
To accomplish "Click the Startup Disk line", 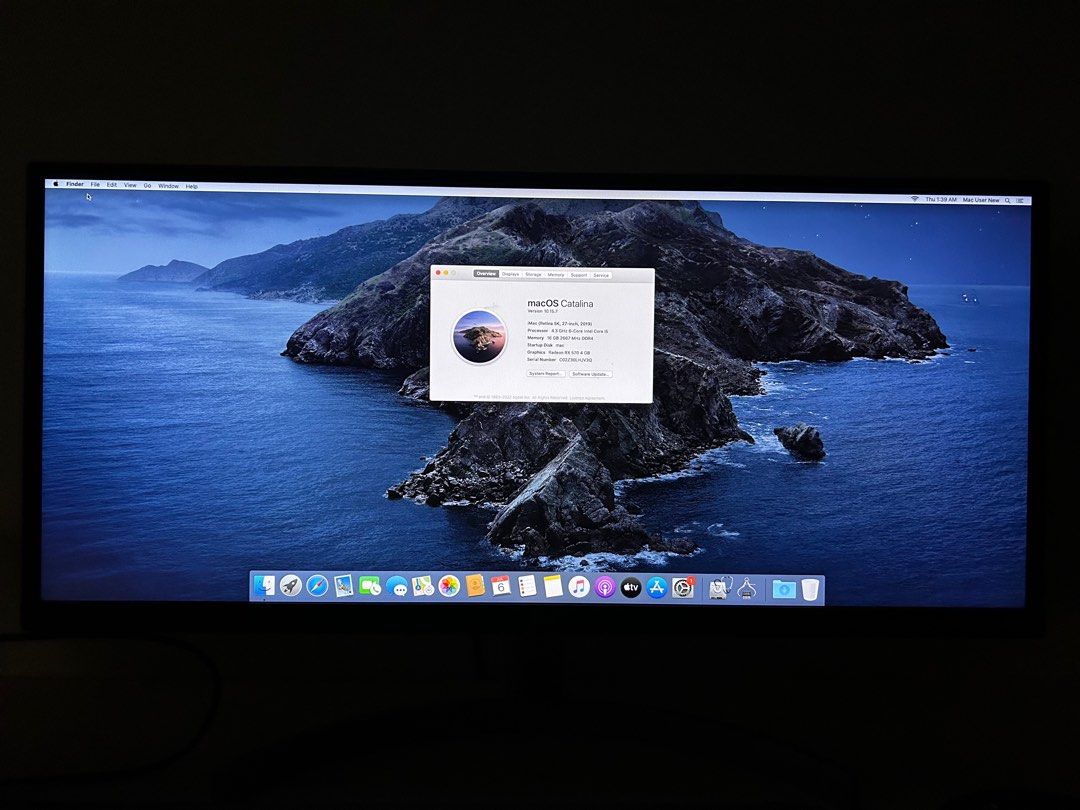I will point(546,345).
